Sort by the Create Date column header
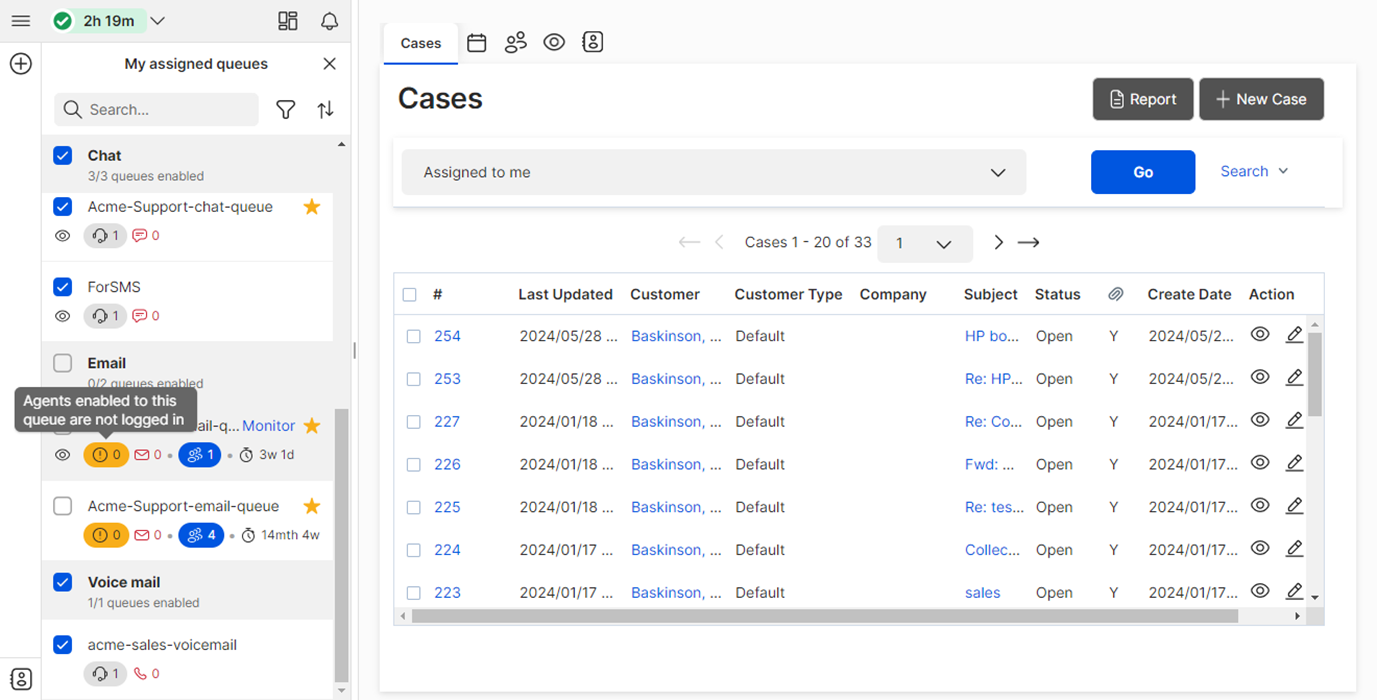This screenshot has width=1377, height=700. click(x=1189, y=294)
